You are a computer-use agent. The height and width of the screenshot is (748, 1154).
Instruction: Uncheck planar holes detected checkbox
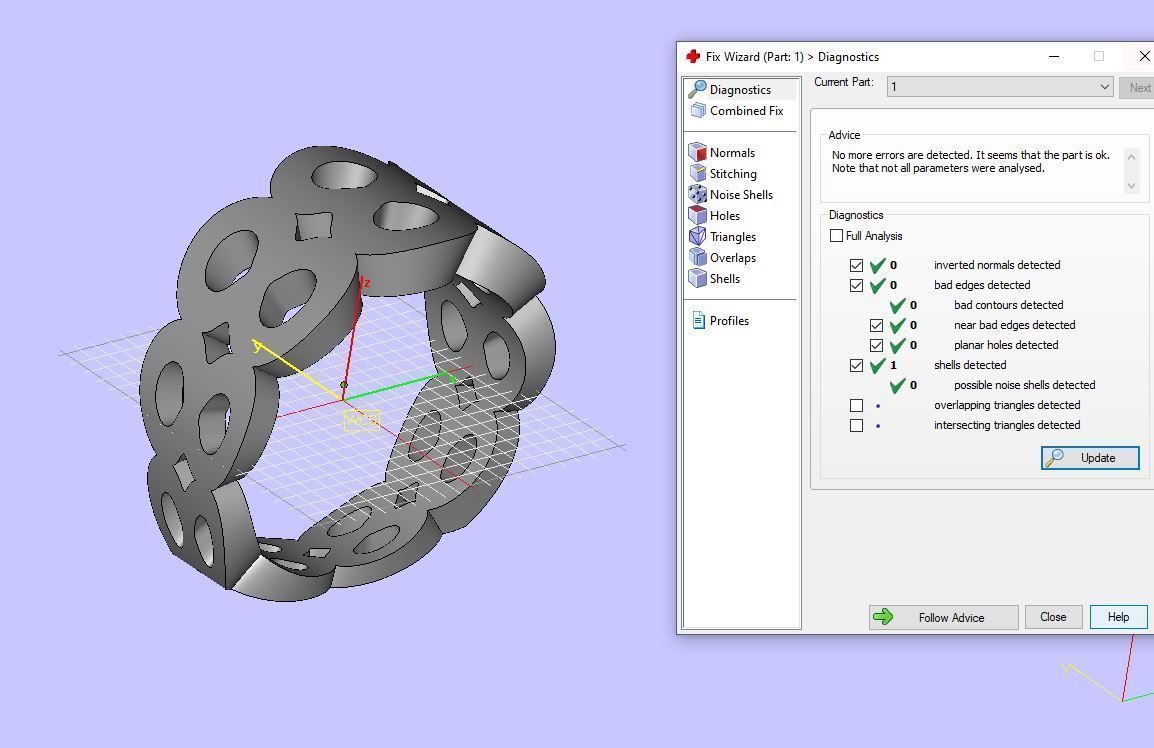coord(876,345)
